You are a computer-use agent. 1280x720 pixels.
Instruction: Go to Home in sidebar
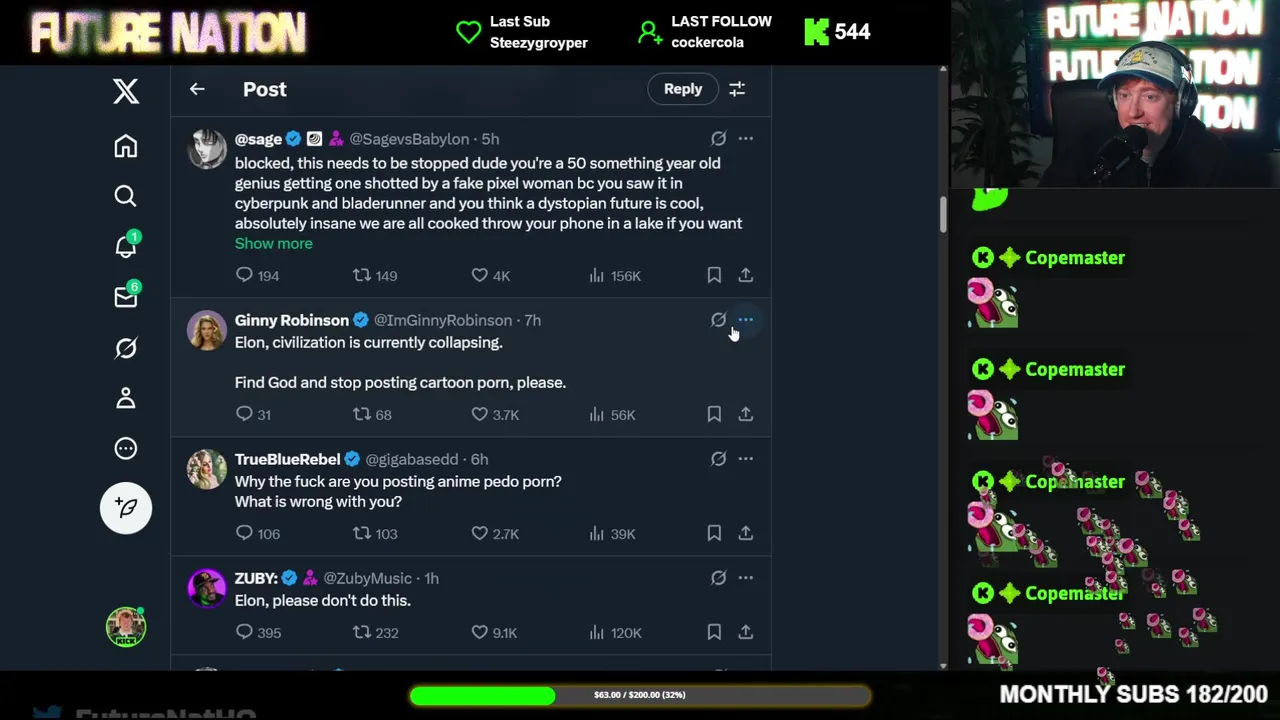tap(125, 146)
